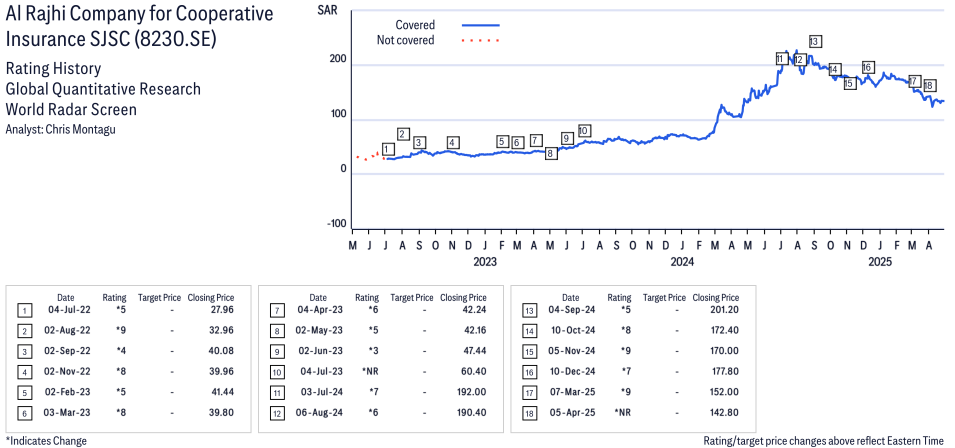Viewport: 955px width, 448px height.
Task: Click the -100 y-axis label
Action: tap(336, 224)
